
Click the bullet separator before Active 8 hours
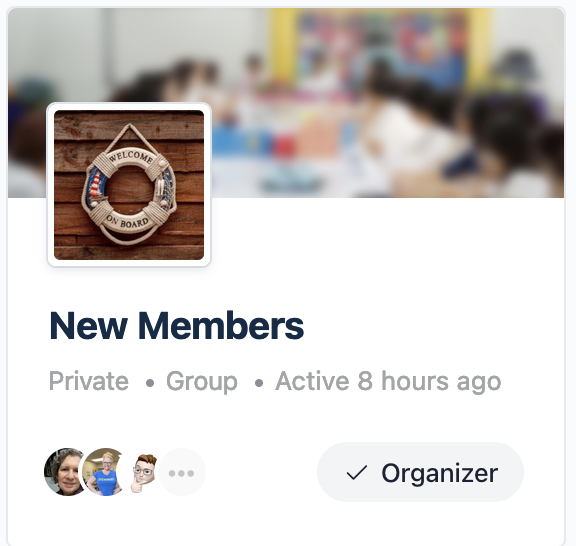click(259, 383)
